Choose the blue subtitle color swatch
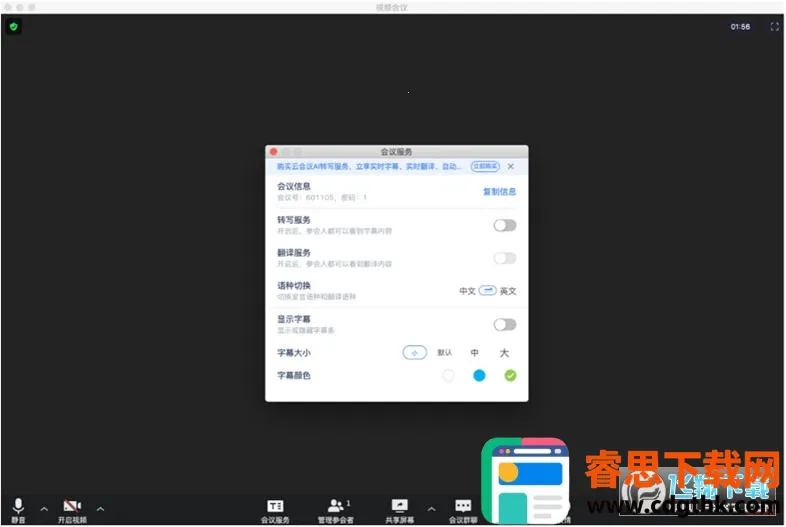This screenshot has height=527, width=786. [x=479, y=375]
